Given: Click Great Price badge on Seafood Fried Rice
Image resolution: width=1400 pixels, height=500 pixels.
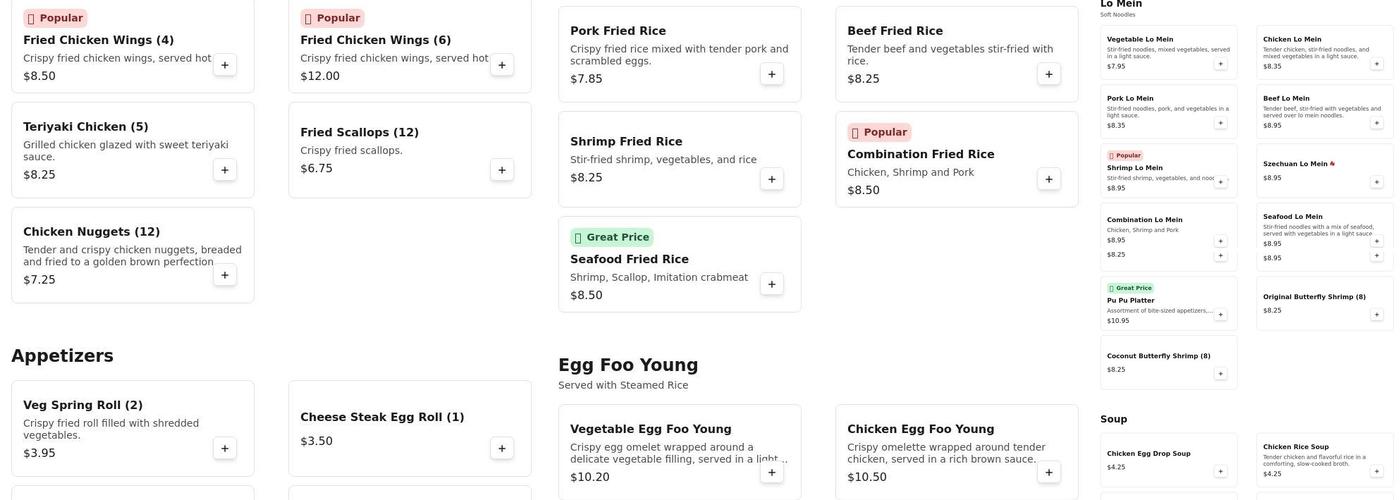Looking at the screenshot, I should (611, 237).
